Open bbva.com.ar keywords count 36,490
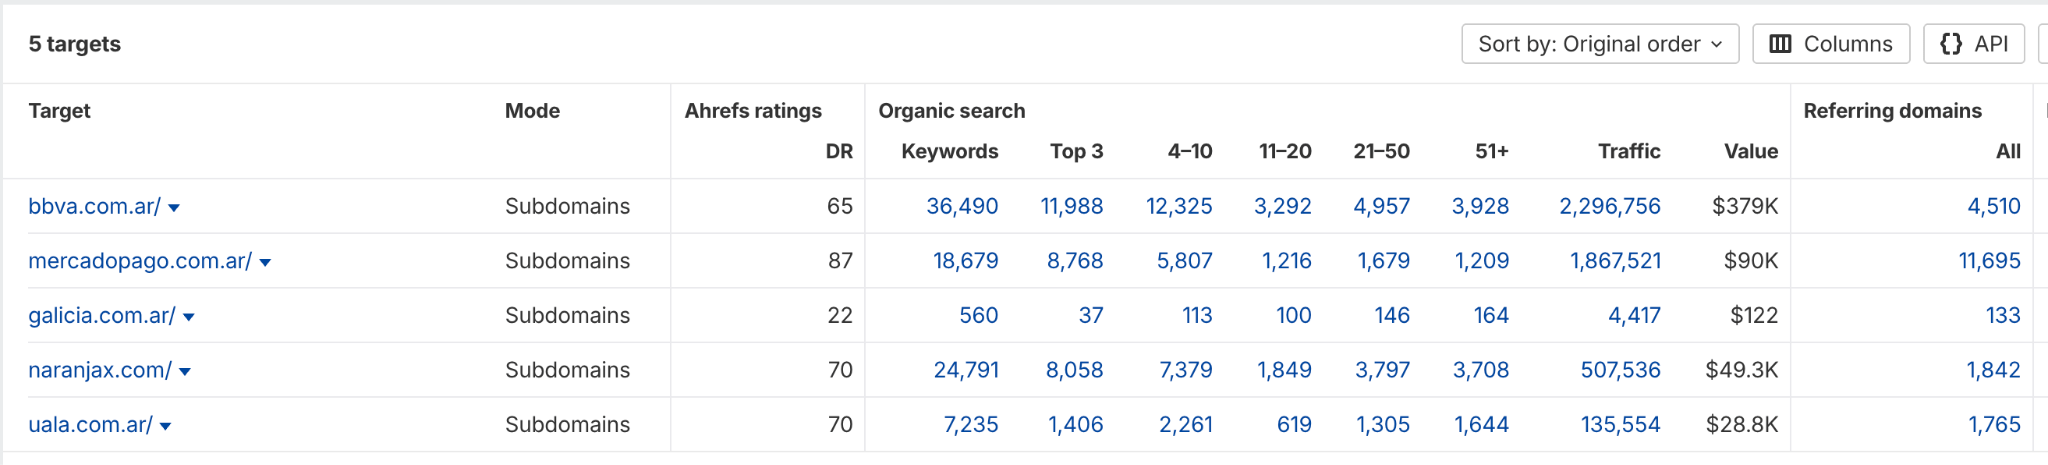This screenshot has width=2048, height=465. point(962,206)
